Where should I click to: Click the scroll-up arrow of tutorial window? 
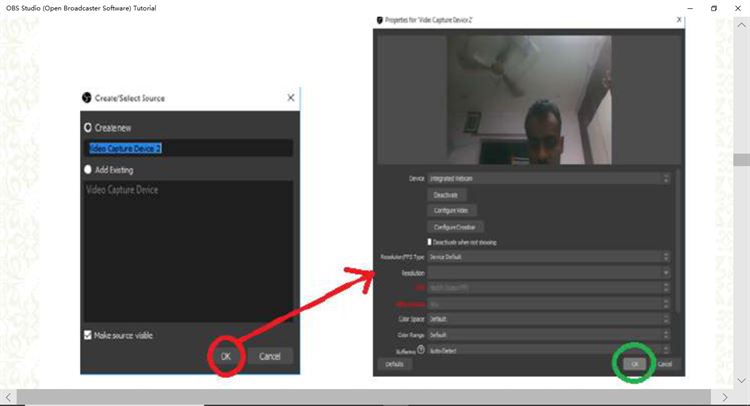pos(741,26)
